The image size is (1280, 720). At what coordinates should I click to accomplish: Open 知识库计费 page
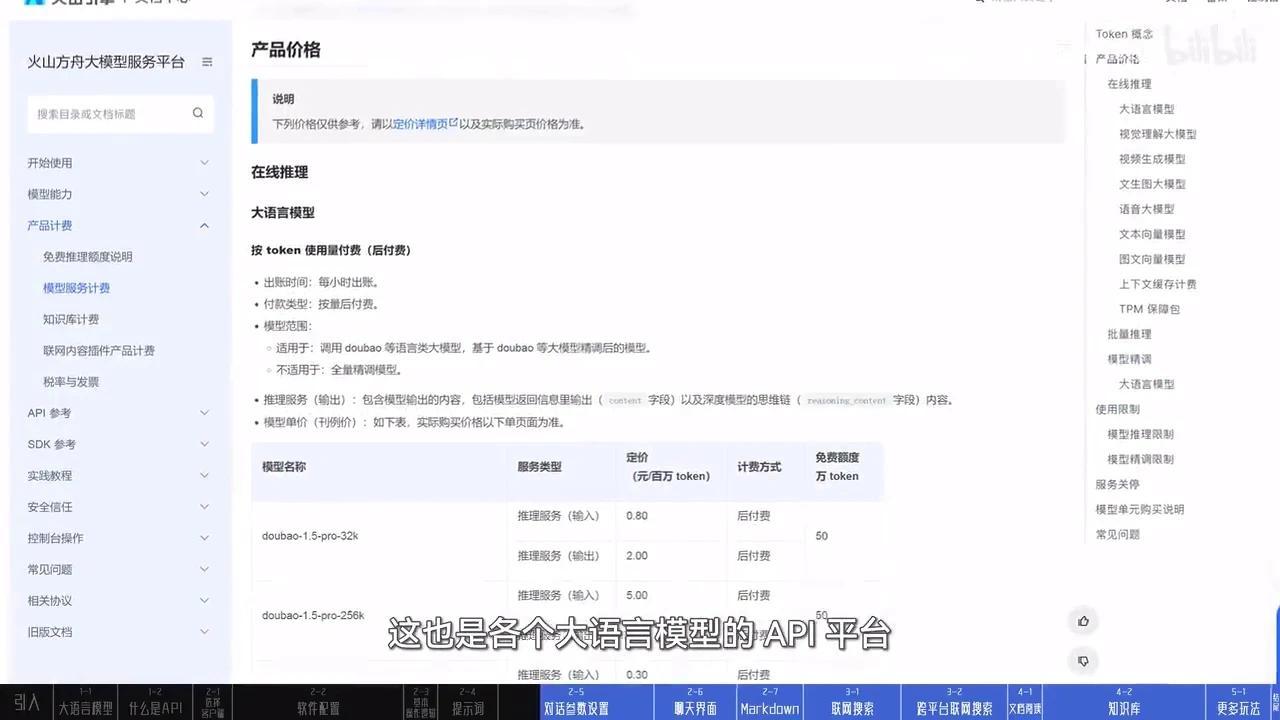pyautogui.click(x=71, y=319)
